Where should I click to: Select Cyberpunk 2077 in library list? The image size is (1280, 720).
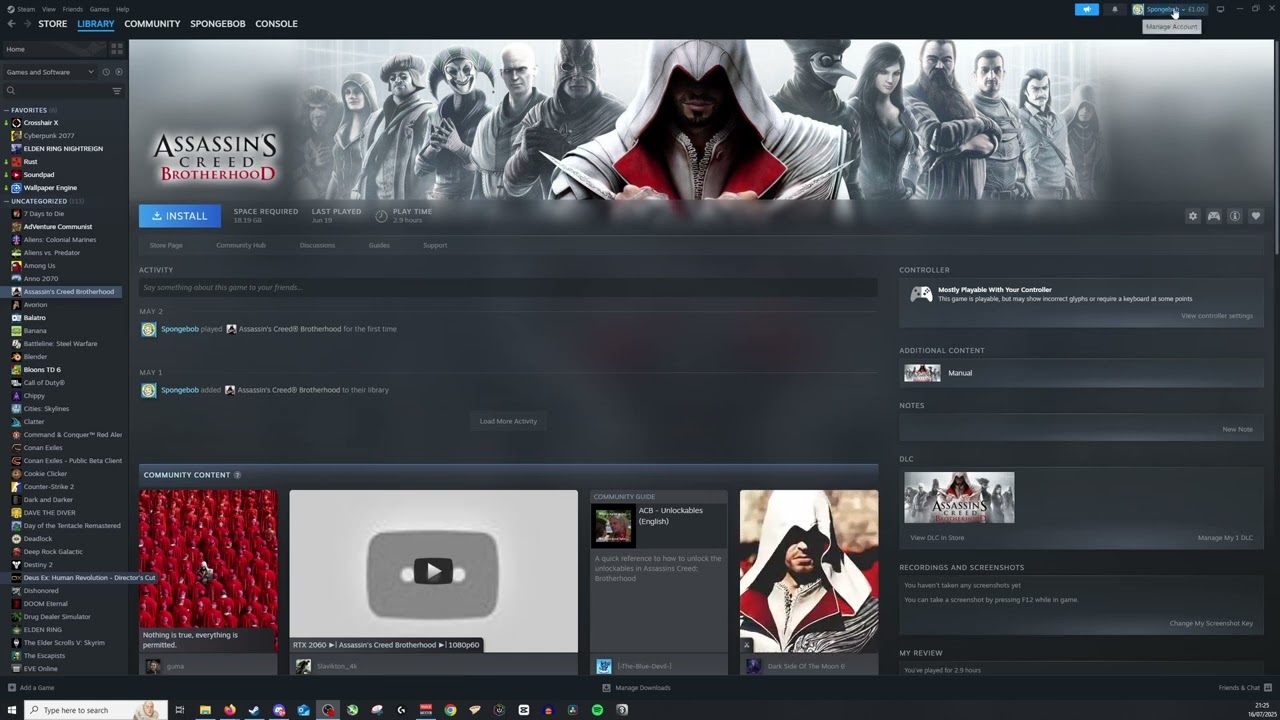pos(49,136)
